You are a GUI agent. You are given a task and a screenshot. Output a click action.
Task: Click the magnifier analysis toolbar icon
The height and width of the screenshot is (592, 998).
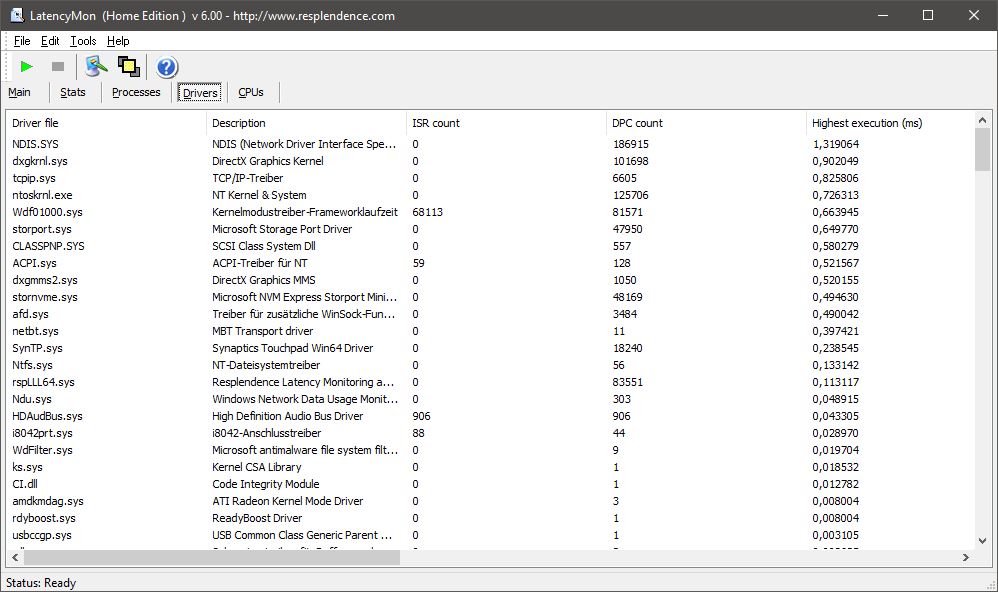pyautogui.click(x=96, y=67)
